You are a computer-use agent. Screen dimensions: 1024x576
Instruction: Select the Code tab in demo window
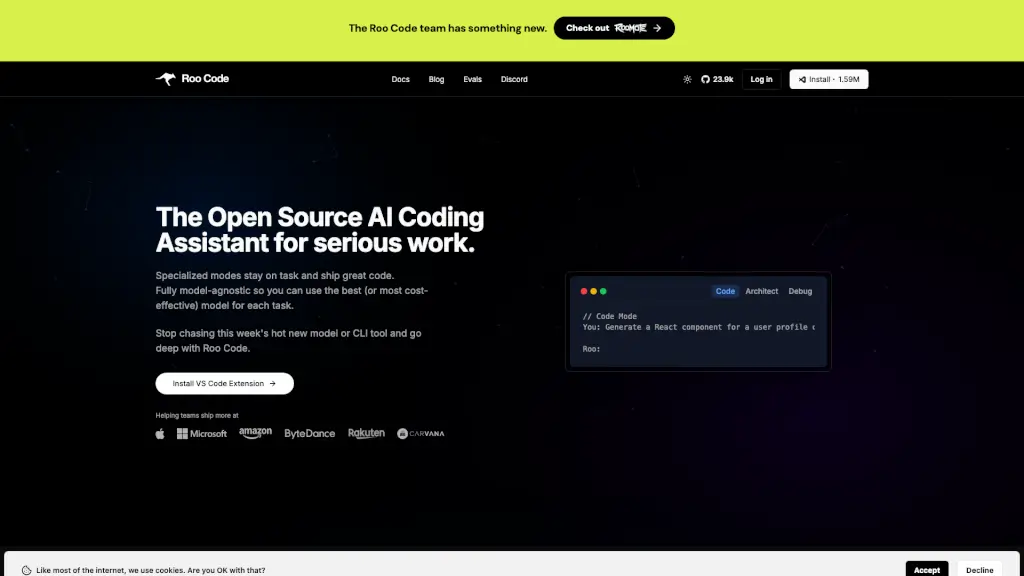click(x=725, y=291)
